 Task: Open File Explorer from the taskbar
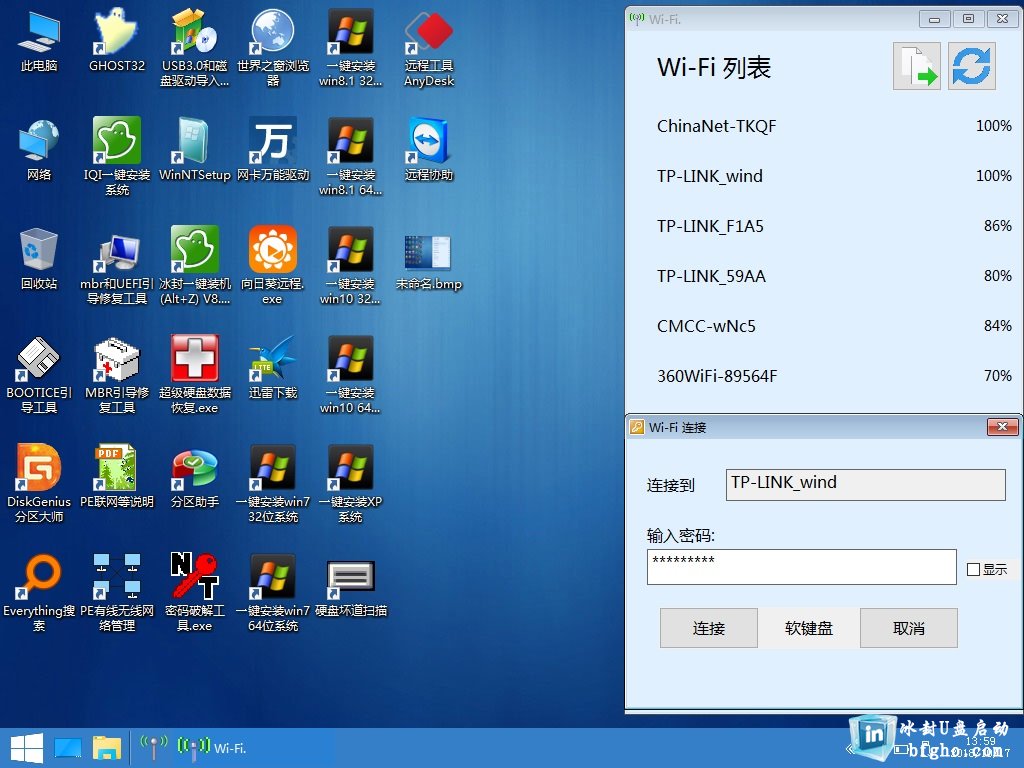106,748
